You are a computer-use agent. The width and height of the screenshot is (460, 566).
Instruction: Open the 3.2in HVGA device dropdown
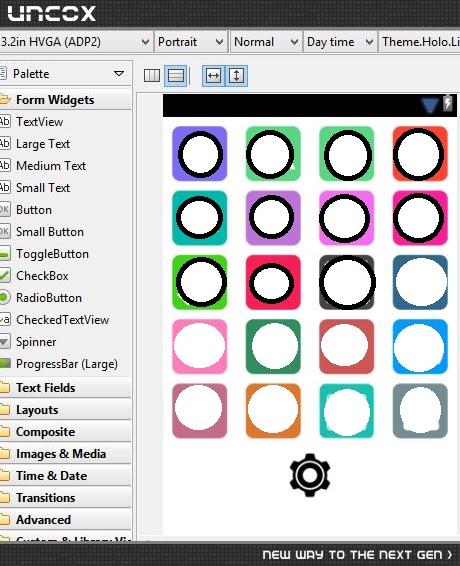[75, 42]
